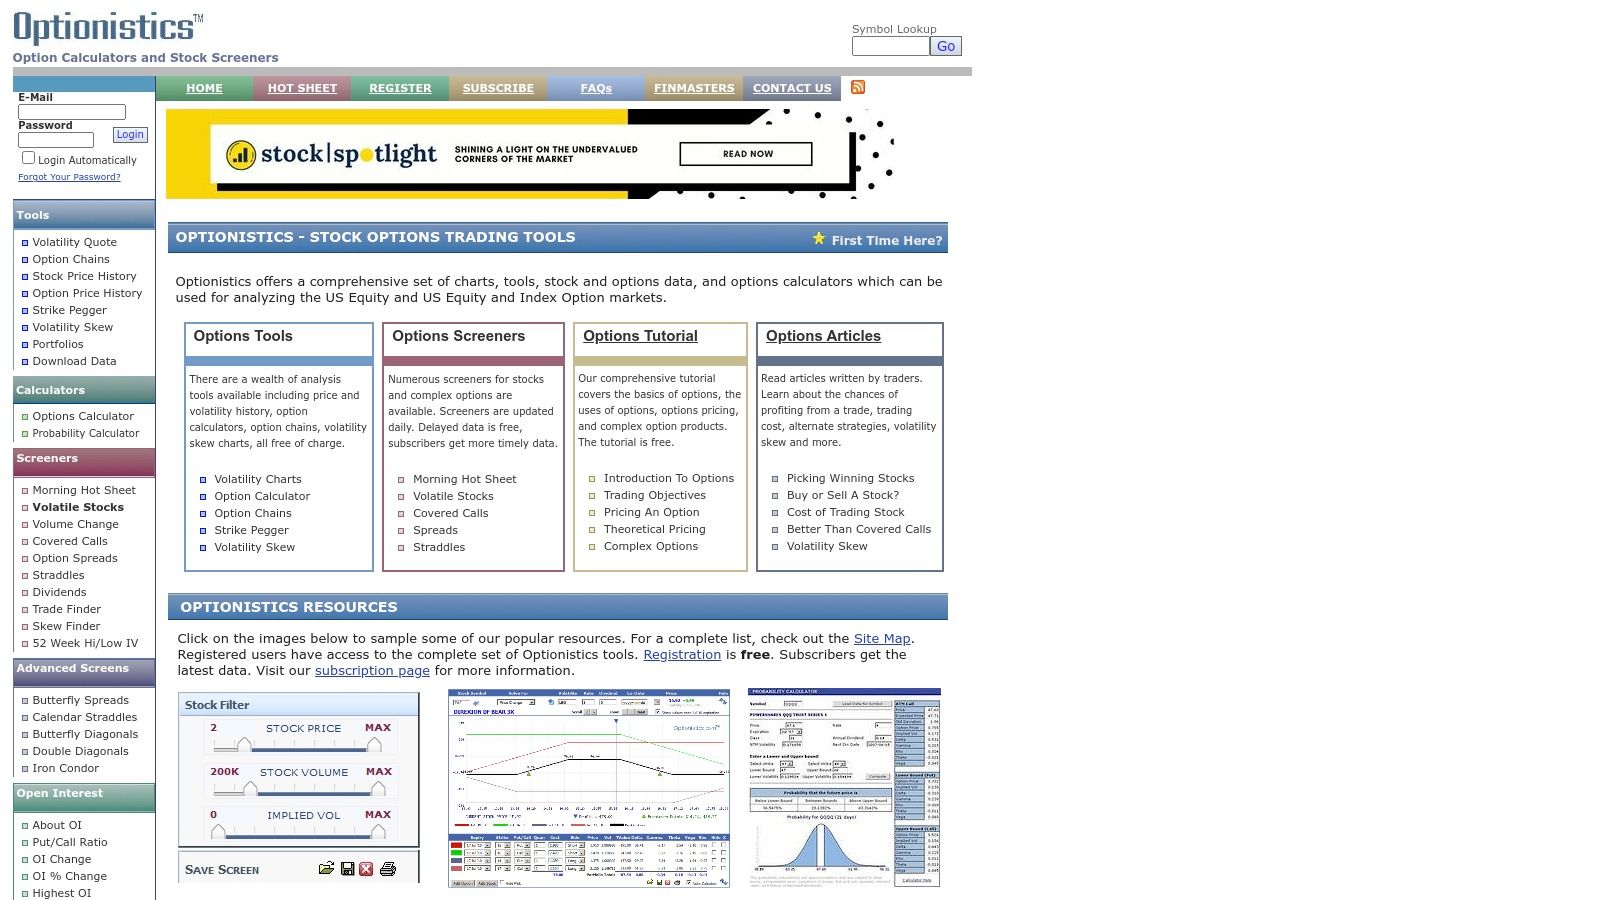Image resolution: width=1600 pixels, height=900 pixels.
Task: Open OI % Change in sidebar
Action: pyautogui.click(x=69, y=876)
